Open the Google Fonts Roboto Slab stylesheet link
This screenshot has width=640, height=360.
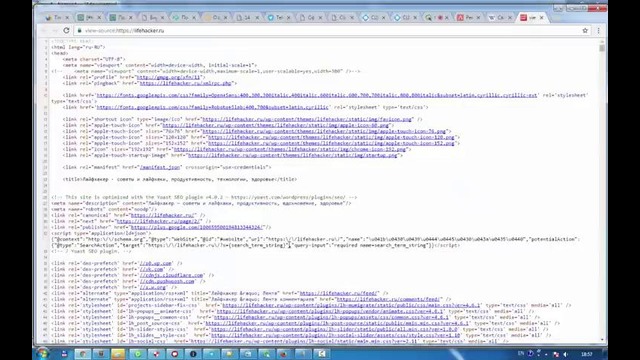coord(212,107)
